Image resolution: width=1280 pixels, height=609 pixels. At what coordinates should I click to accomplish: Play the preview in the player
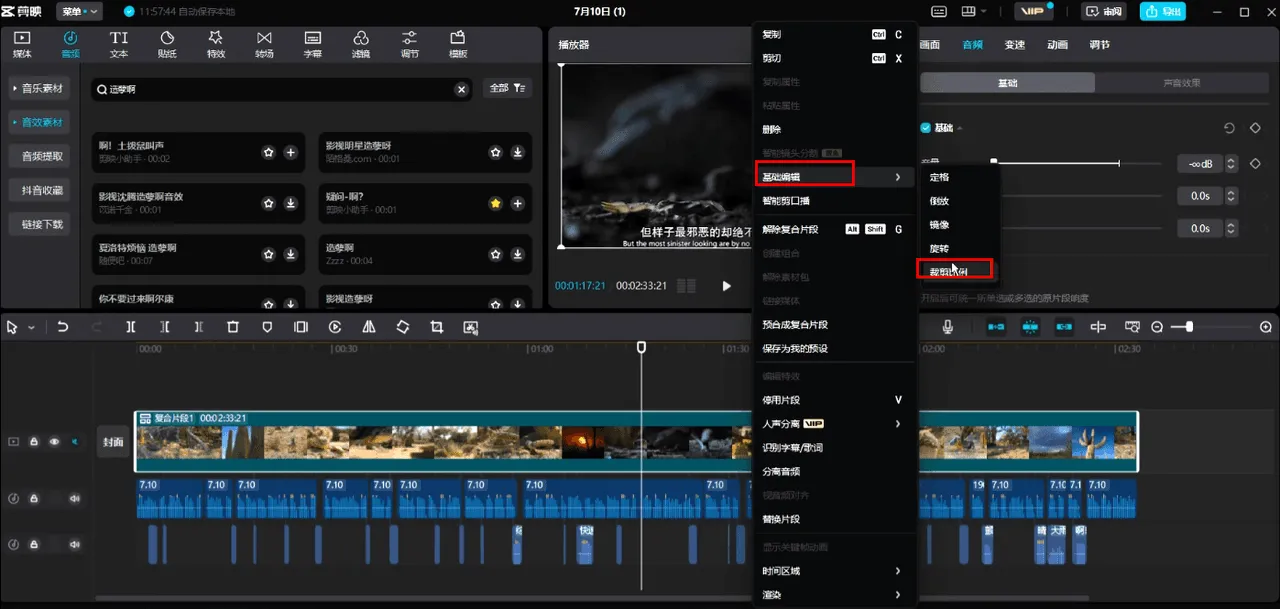(726, 286)
